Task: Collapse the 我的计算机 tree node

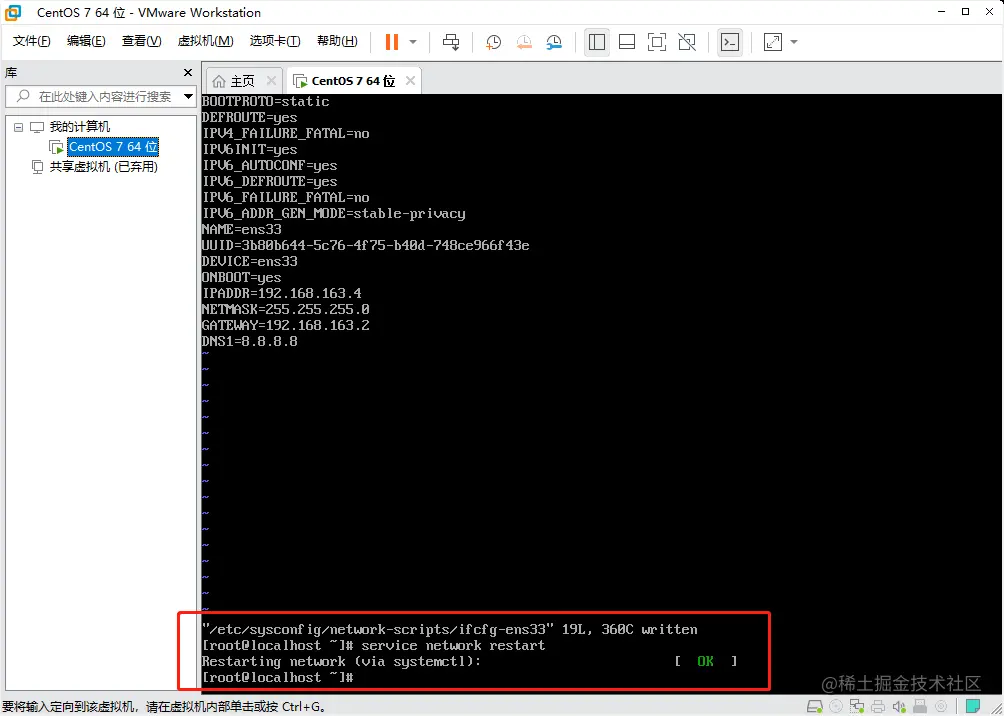Action: click(x=18, y=127)
